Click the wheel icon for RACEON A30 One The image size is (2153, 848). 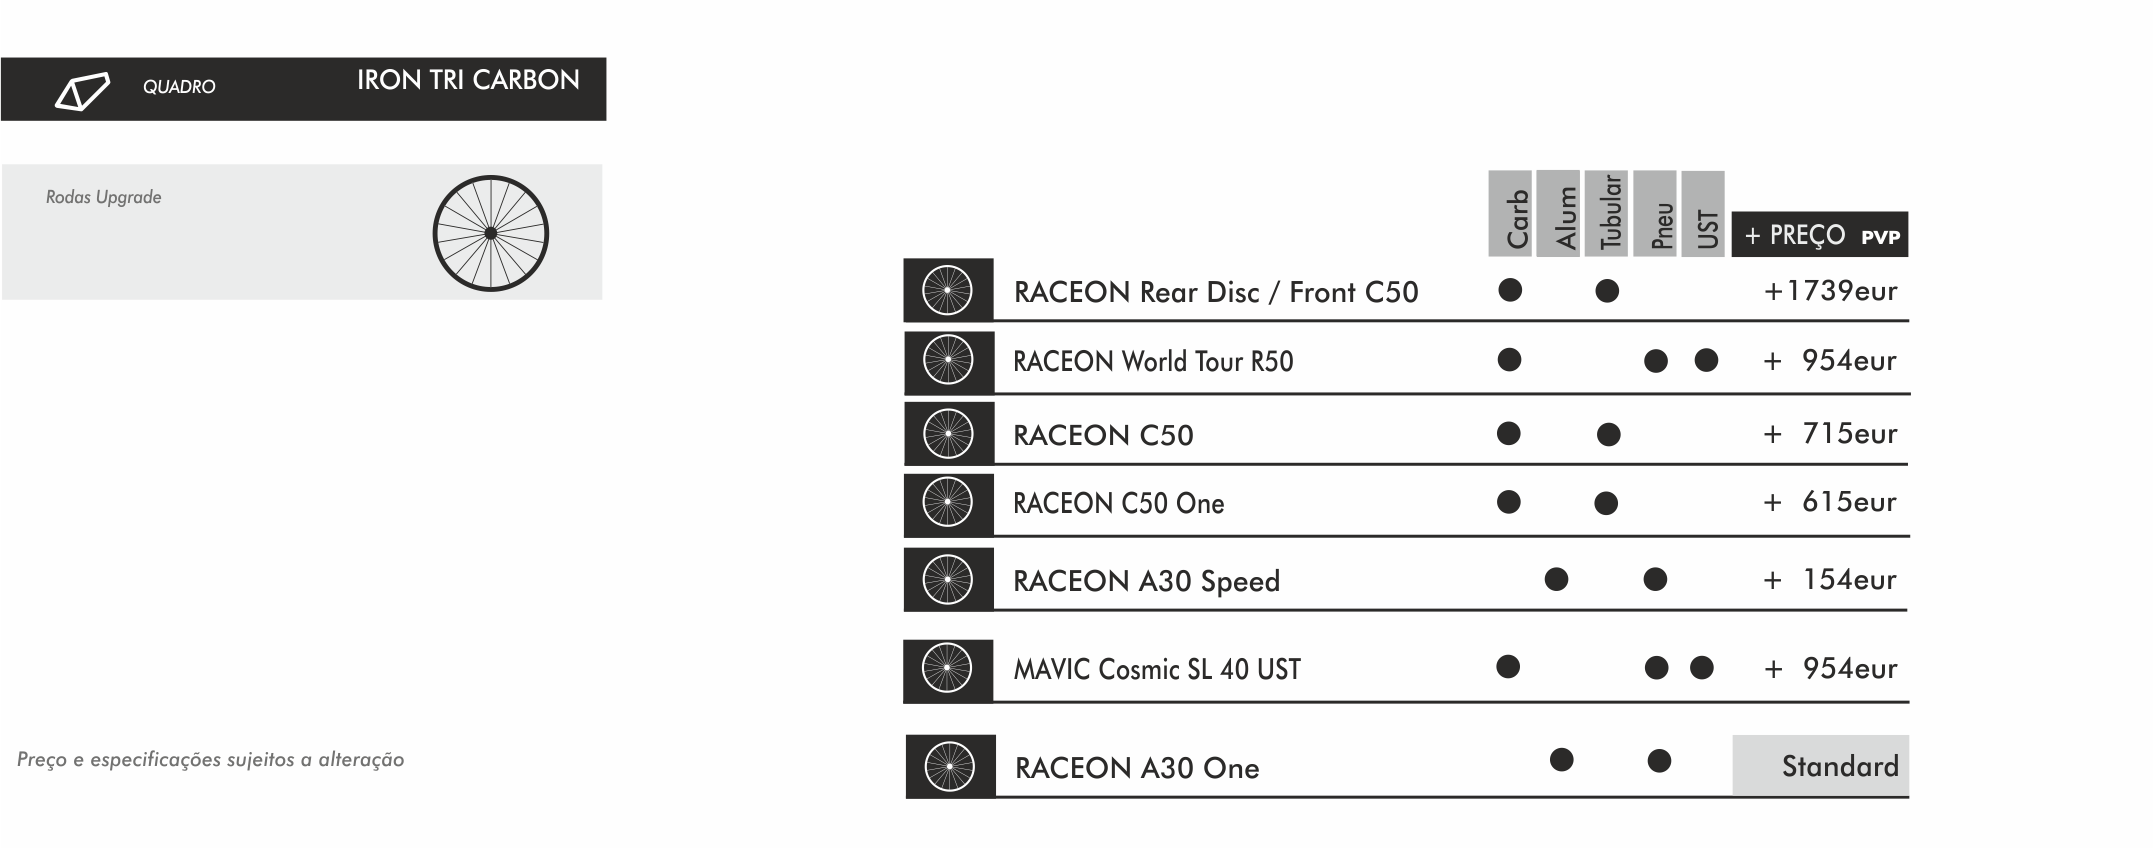pos(949,767)
